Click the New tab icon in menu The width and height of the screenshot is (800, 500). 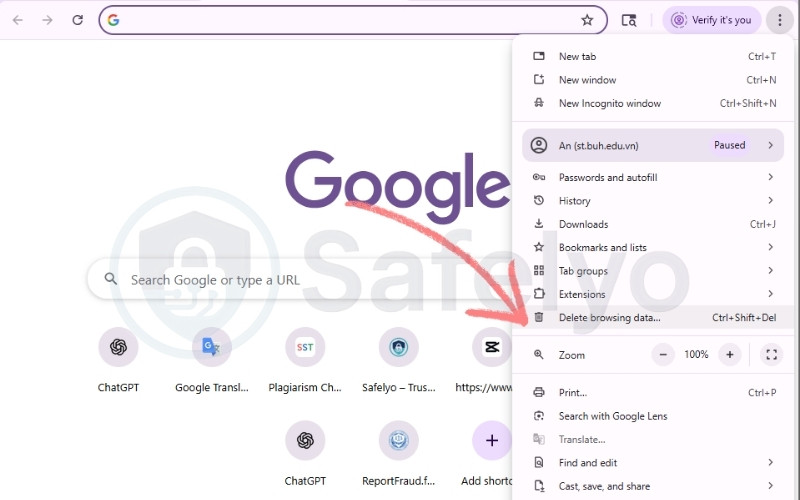pos(539,56)
